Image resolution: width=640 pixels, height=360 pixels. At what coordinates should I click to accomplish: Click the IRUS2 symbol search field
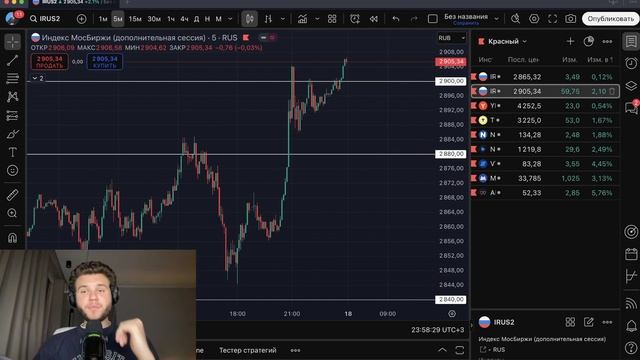[x=46, y=19]
